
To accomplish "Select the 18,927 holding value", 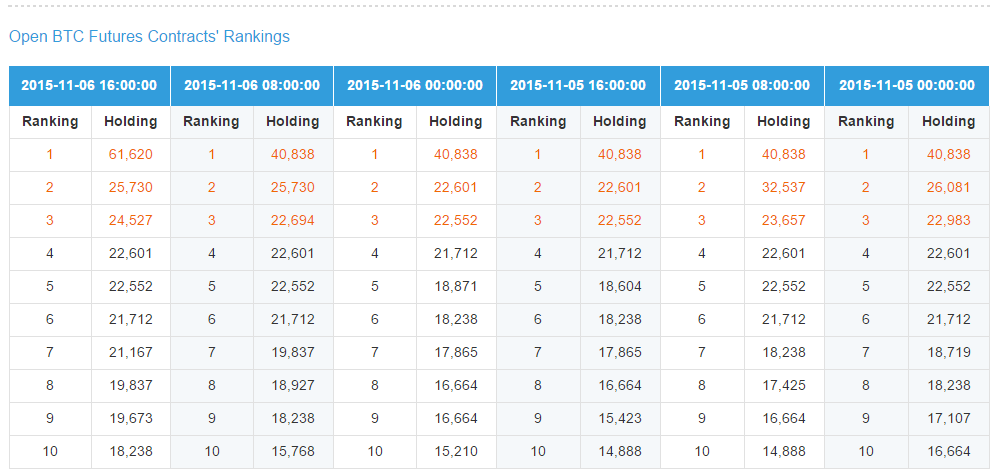I will (x=293, y=386).
